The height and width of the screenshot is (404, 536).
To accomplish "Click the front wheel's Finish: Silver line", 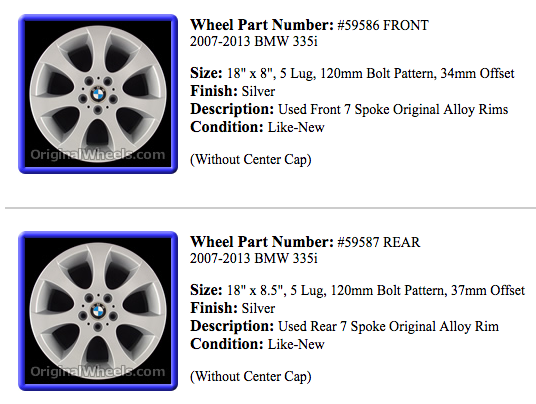I will [x=232, y=91].
